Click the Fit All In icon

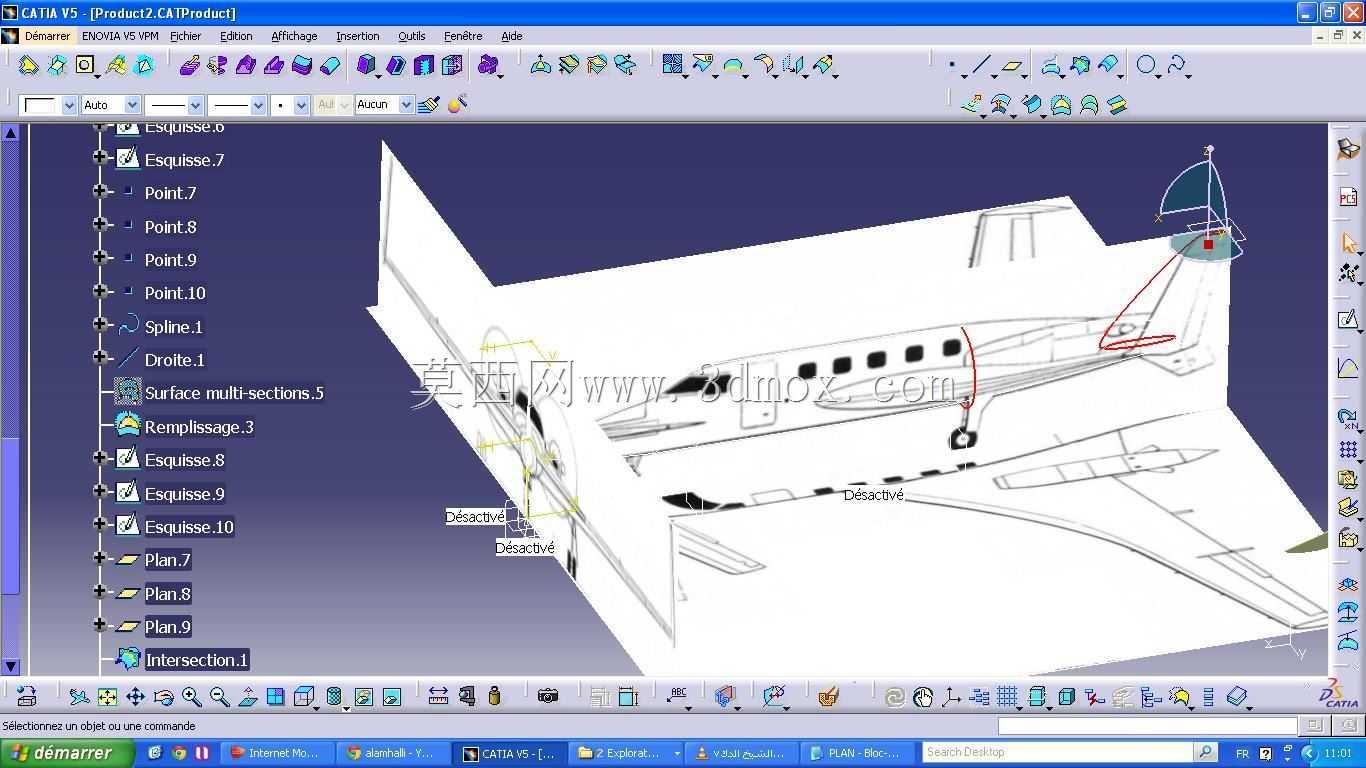point(107,696)
